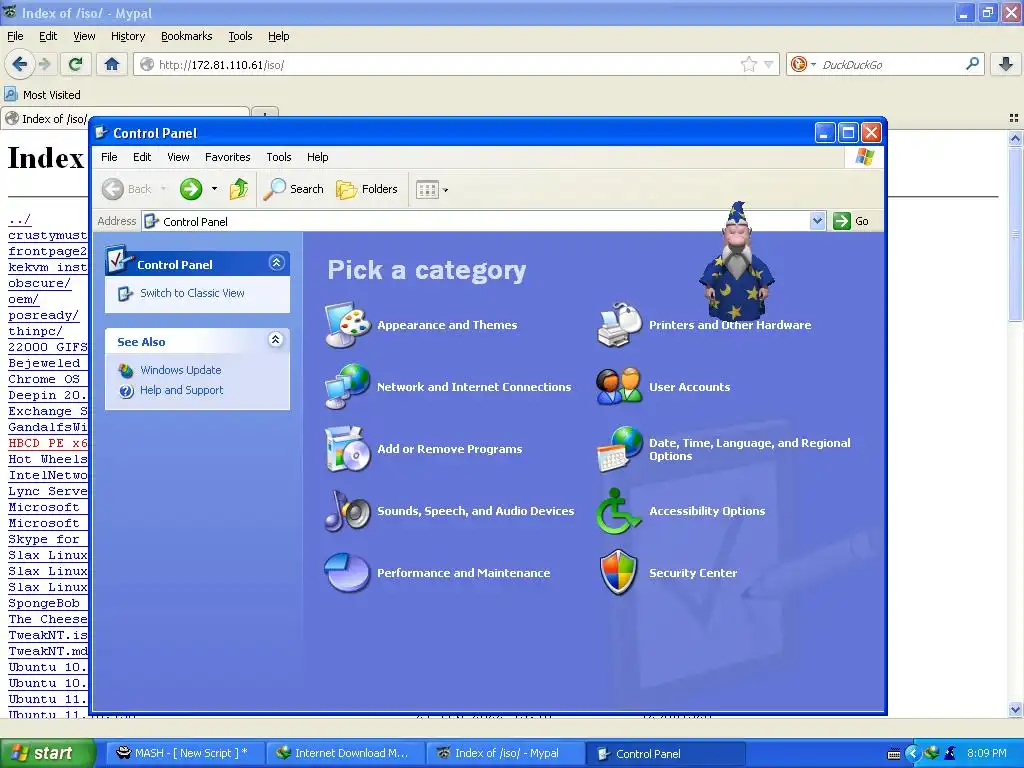
Task: Collapse the Control Panel sidebar section
Action: pos(276,263)
